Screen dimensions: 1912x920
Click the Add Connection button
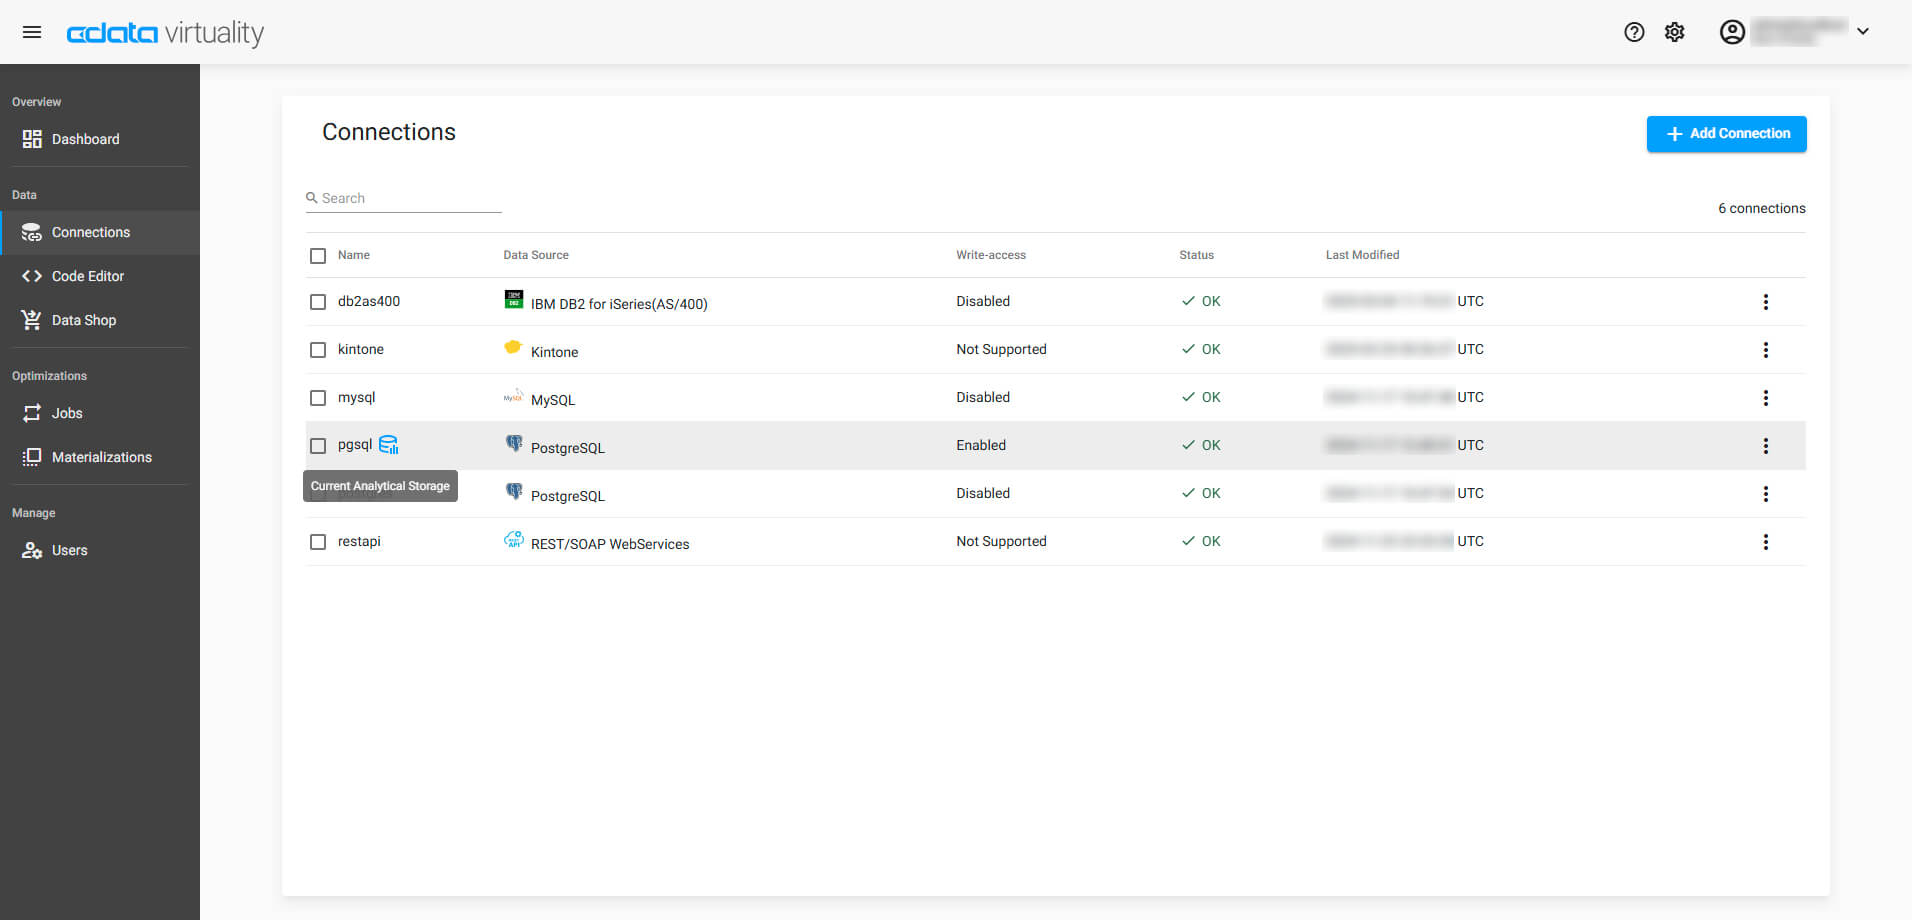click(1726, 134)
